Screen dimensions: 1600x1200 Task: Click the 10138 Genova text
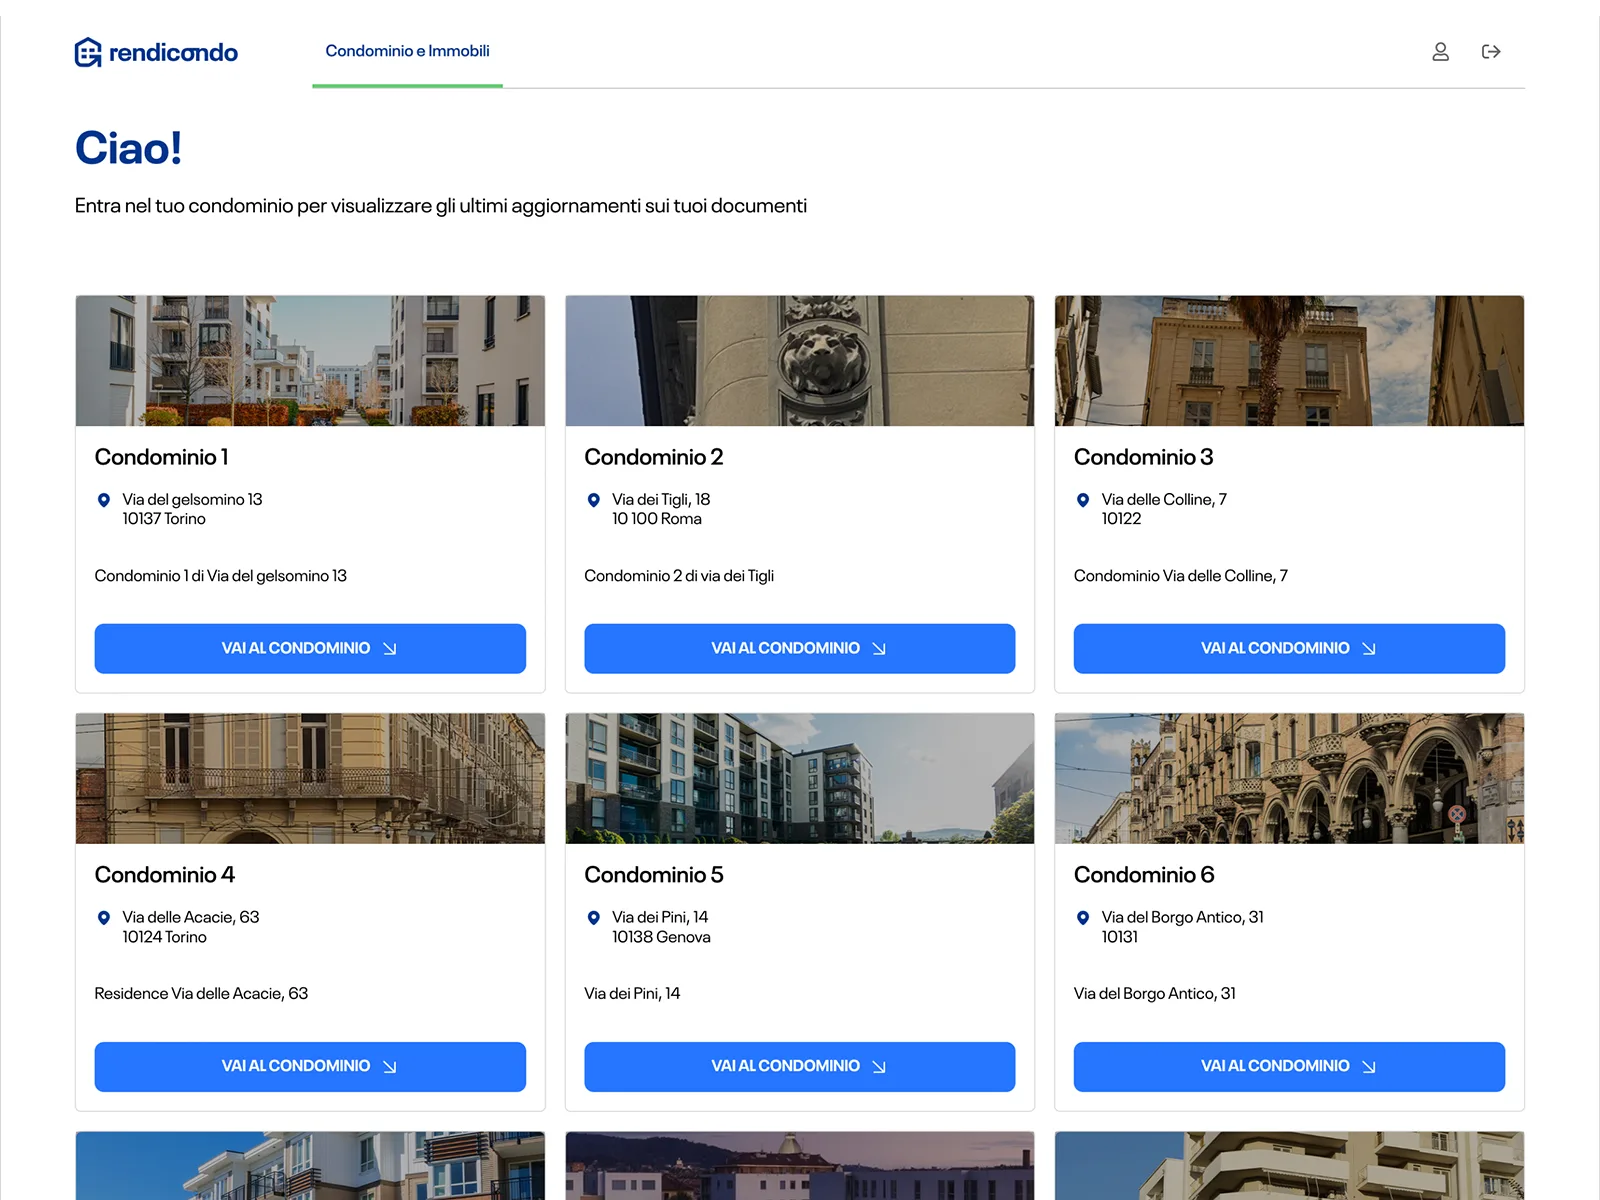[661, 937]
